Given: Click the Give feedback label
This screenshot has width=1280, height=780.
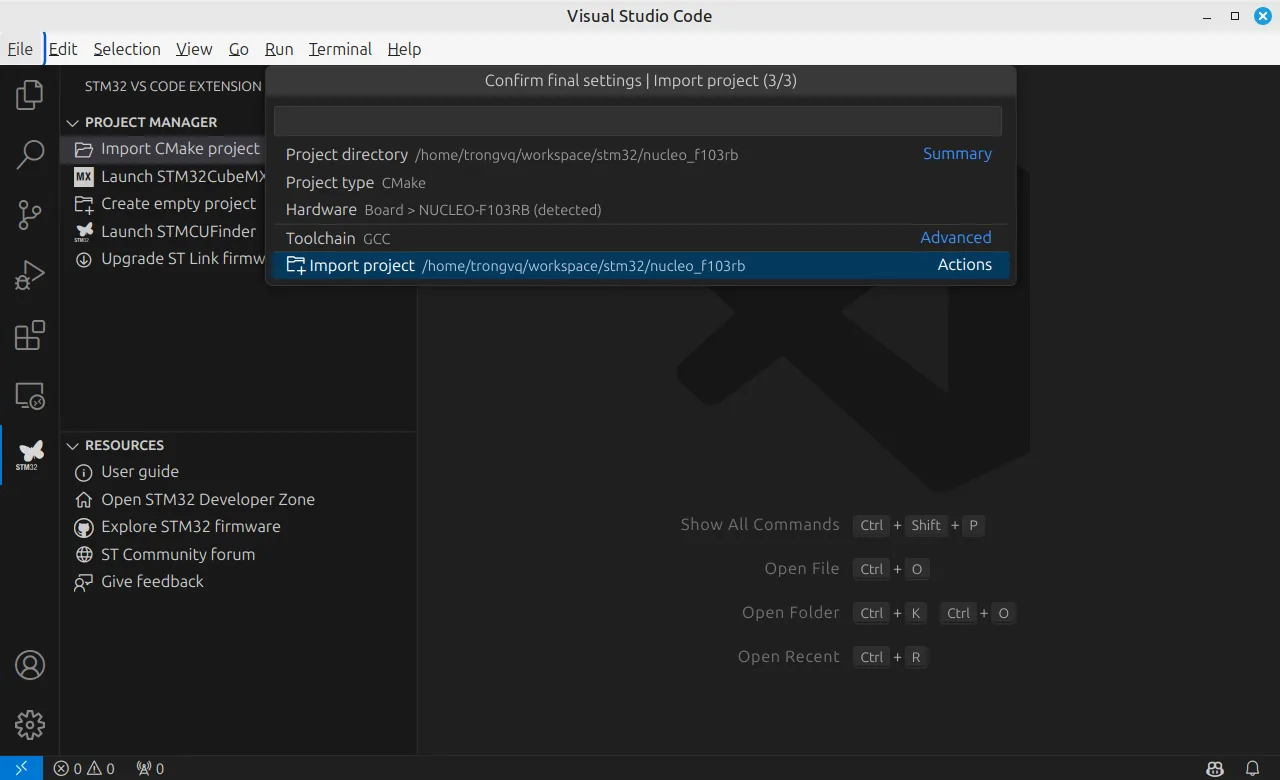Looking at the screenshot, I should pos(152,582).
